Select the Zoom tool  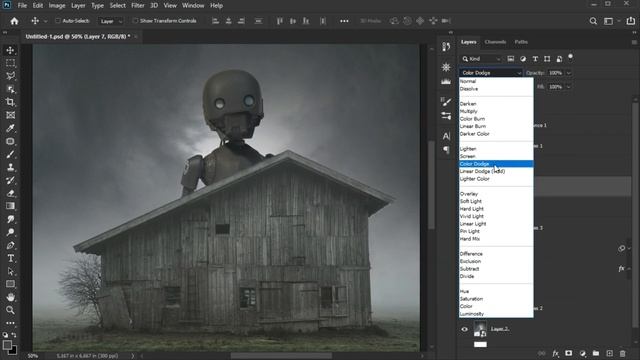10,310
